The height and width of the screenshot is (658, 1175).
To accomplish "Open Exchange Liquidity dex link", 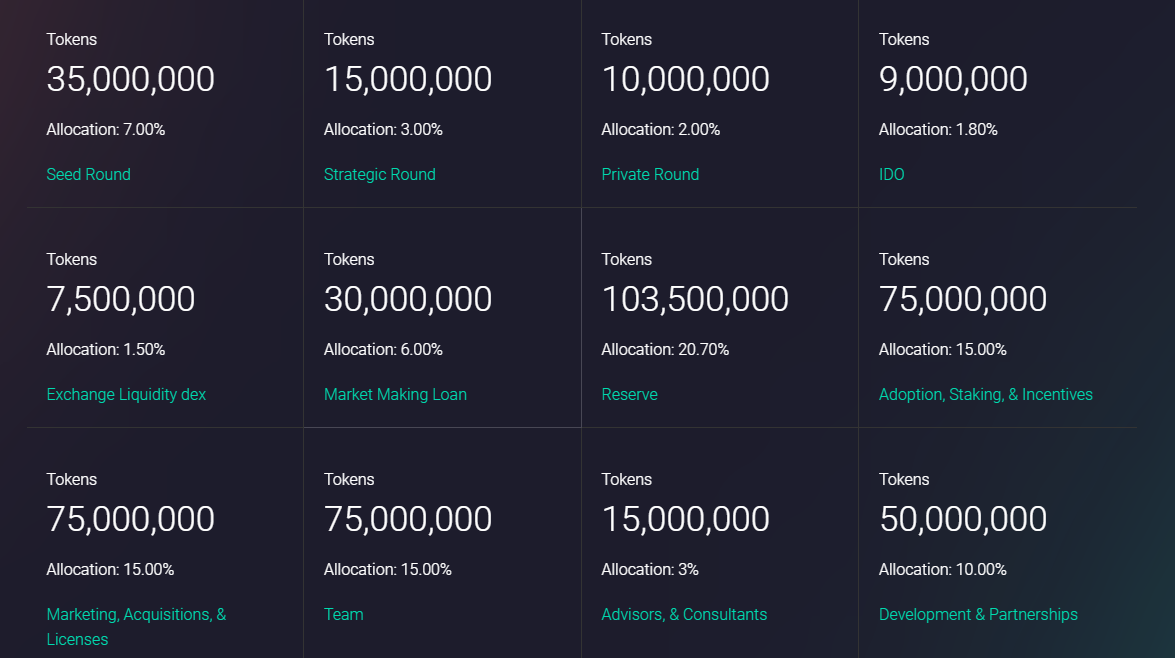I will click(x=126, y=395).
